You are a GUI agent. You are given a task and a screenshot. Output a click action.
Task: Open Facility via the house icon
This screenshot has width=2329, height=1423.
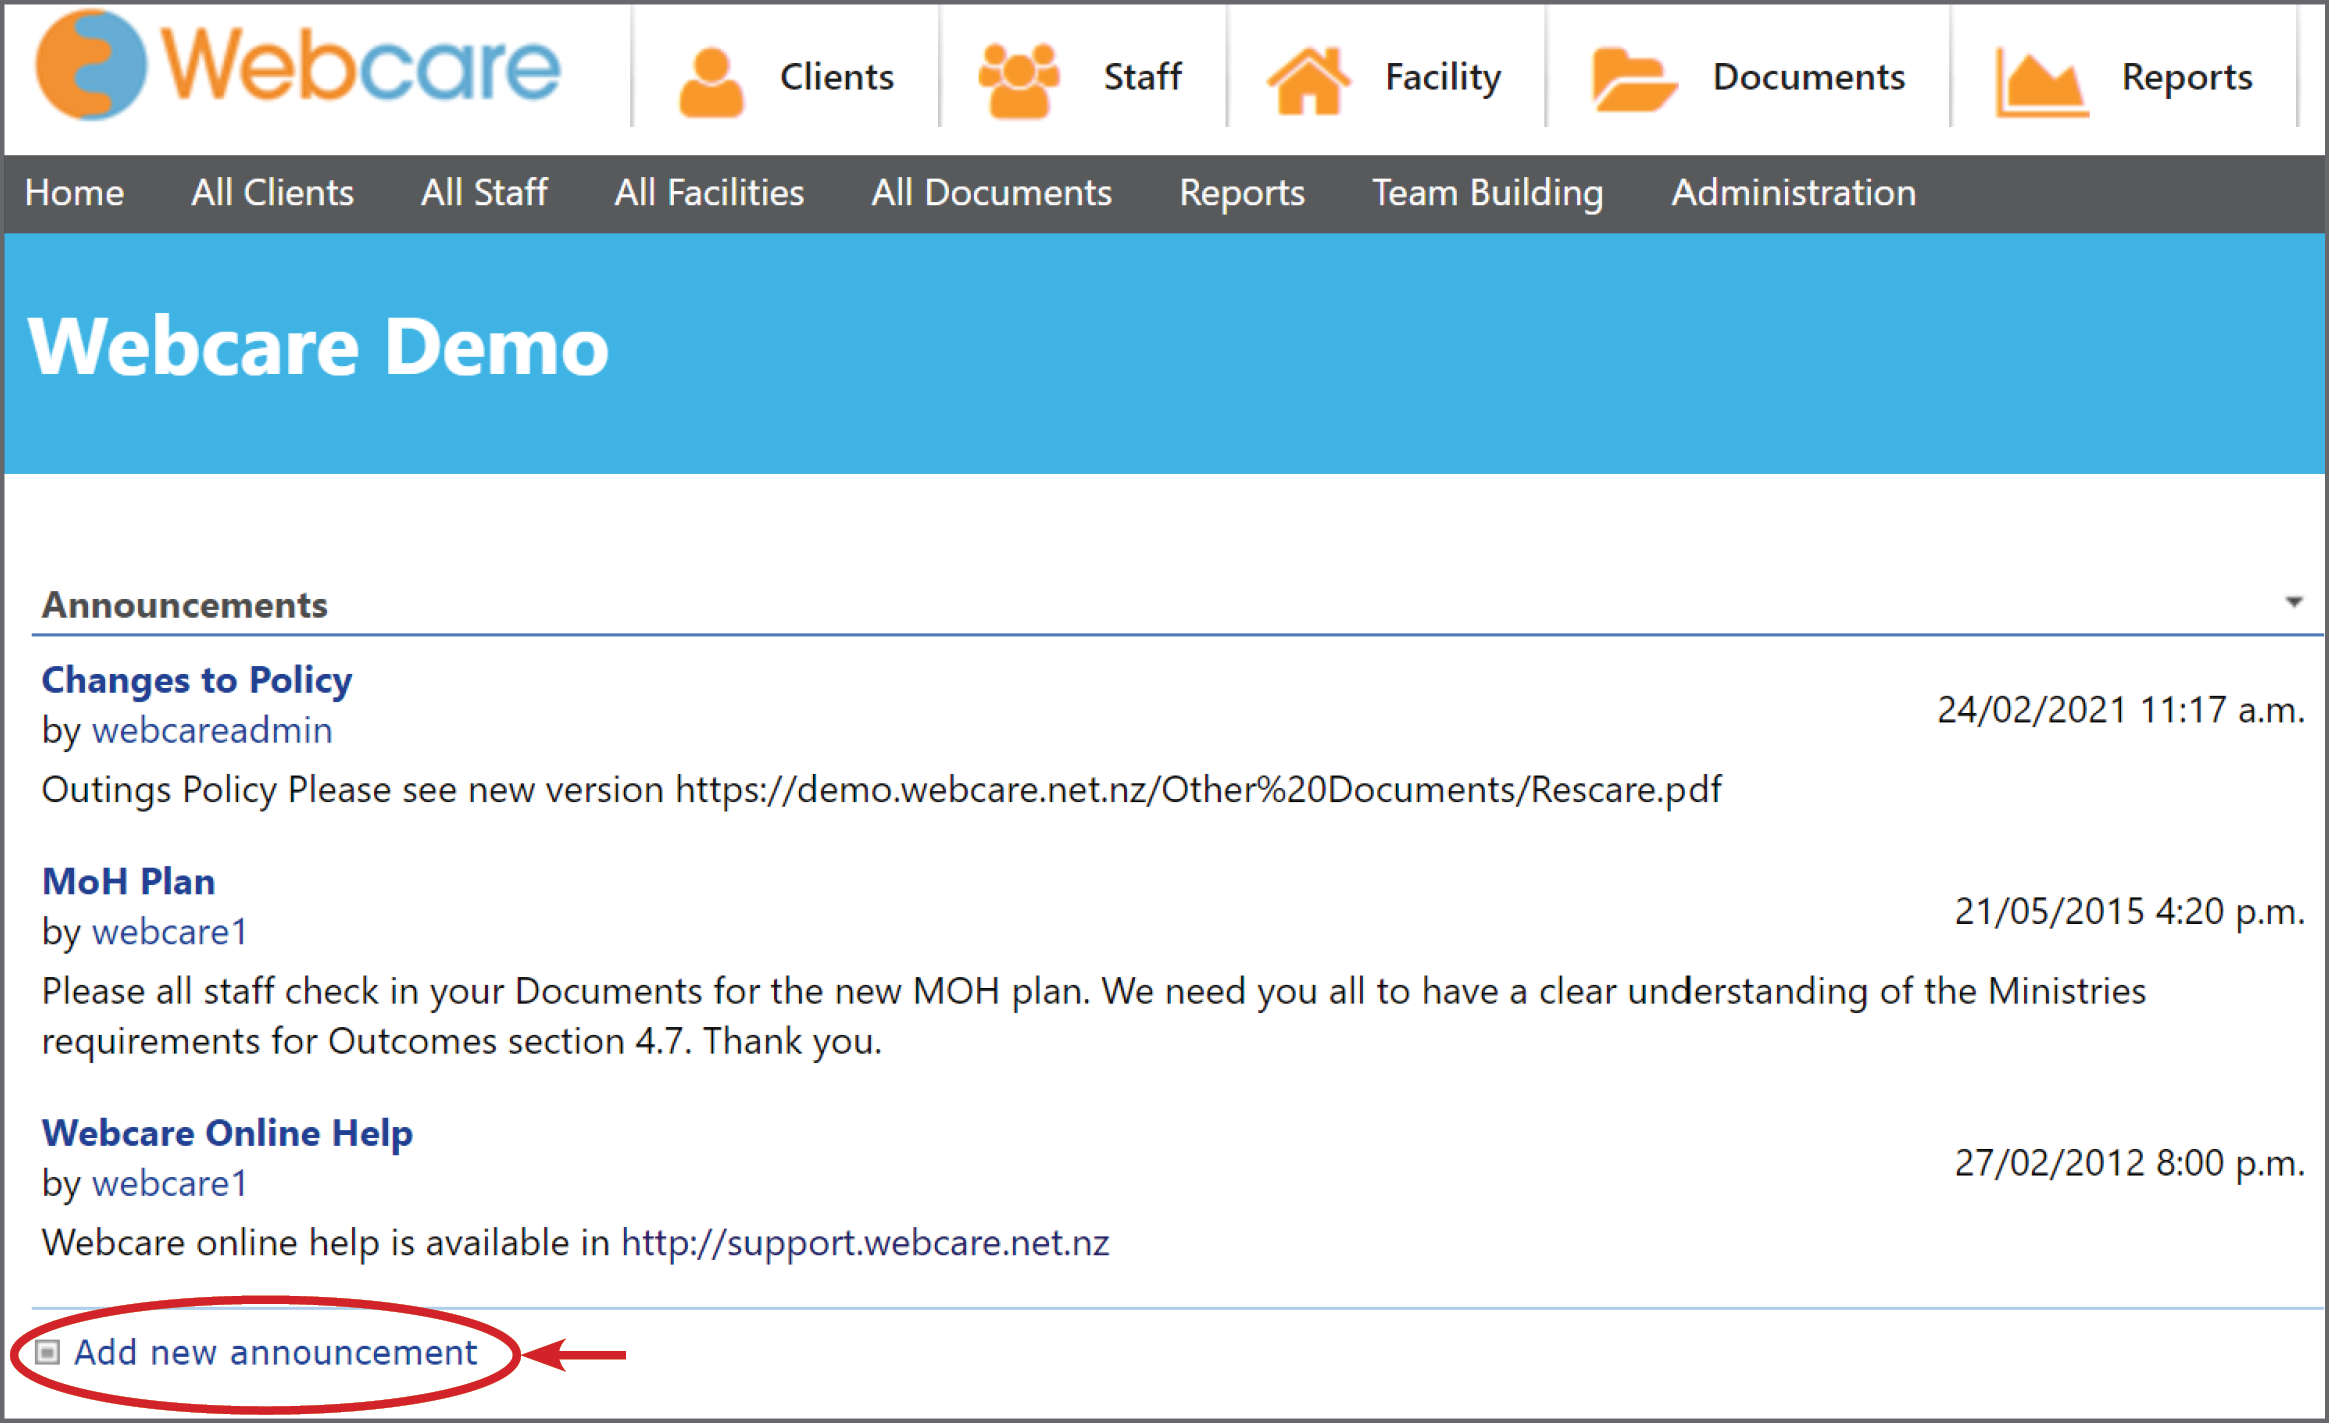click(x=1308, y=80)
